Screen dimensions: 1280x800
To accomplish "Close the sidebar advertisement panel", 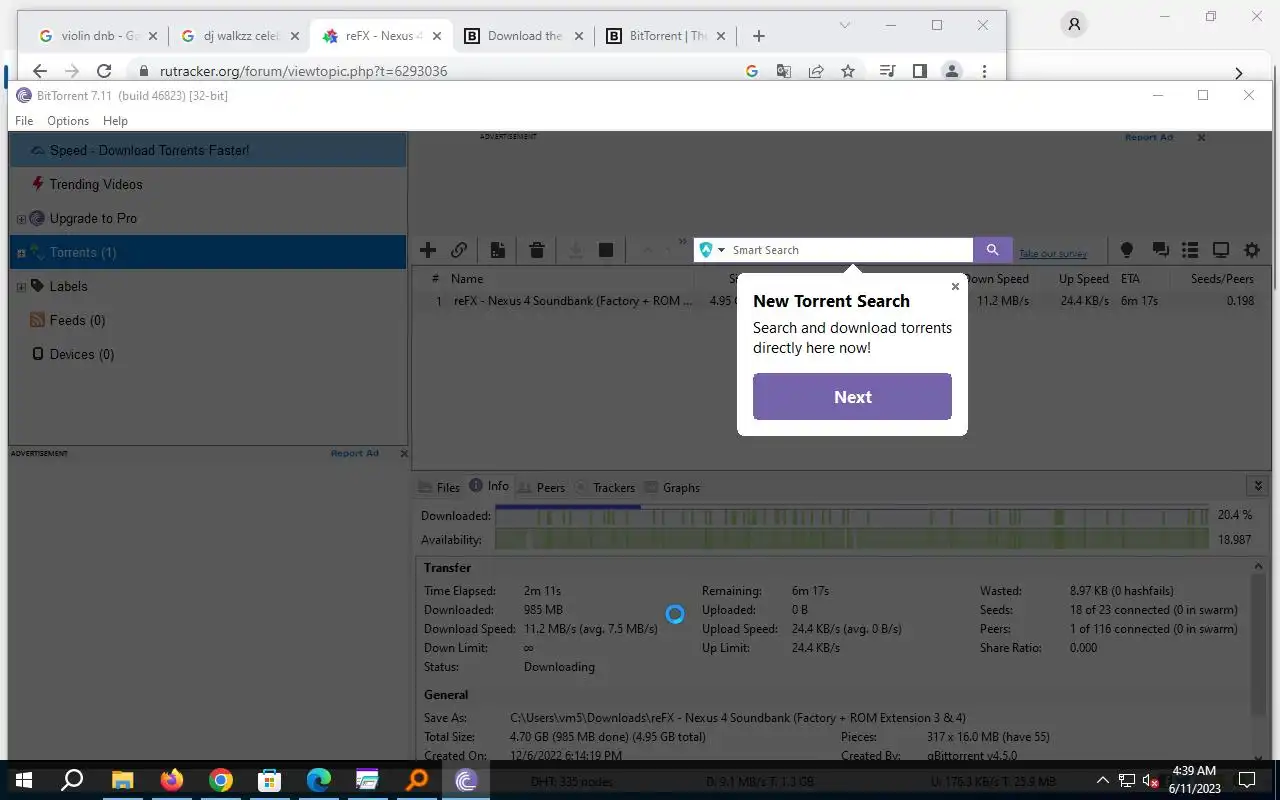I will (404, 453).
